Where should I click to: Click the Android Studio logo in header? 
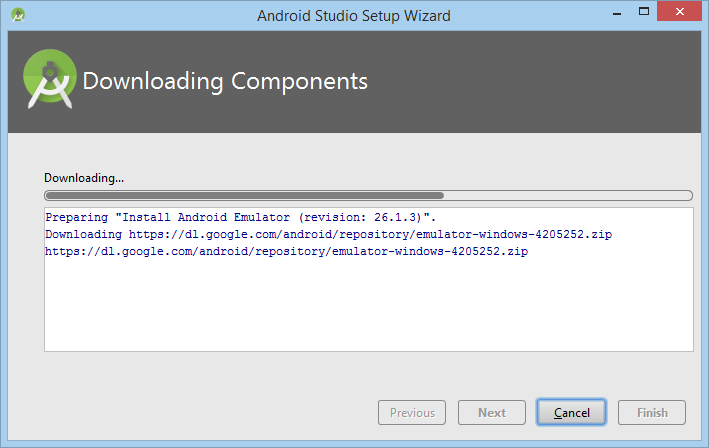coord(50,79)
